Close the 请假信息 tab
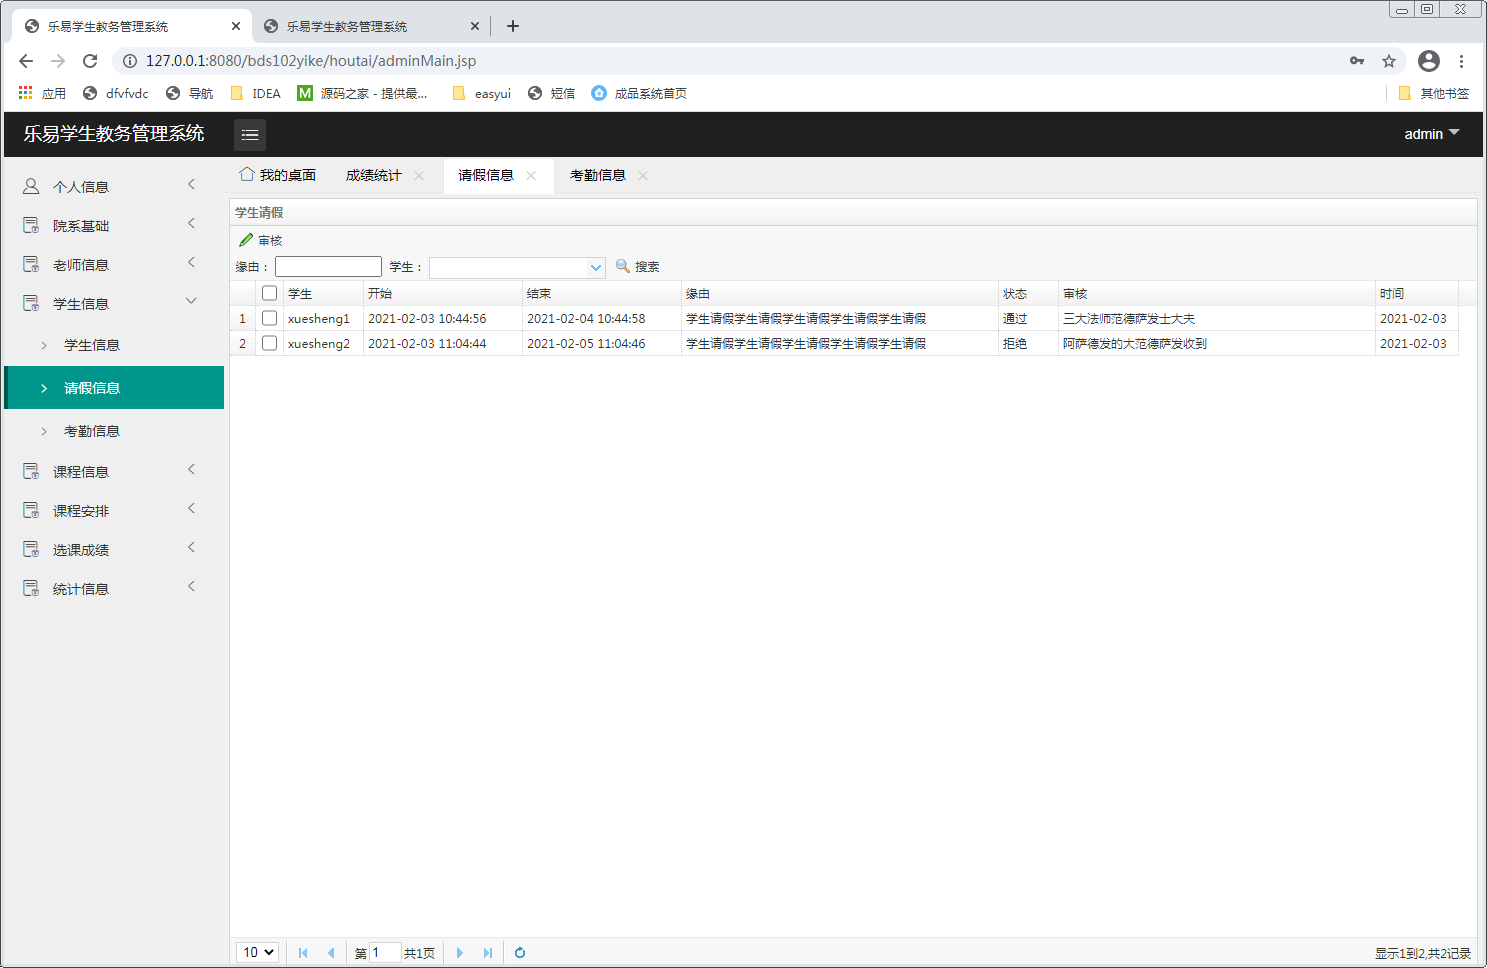The height and width of the screenshot is (968, 1487). 531,176
